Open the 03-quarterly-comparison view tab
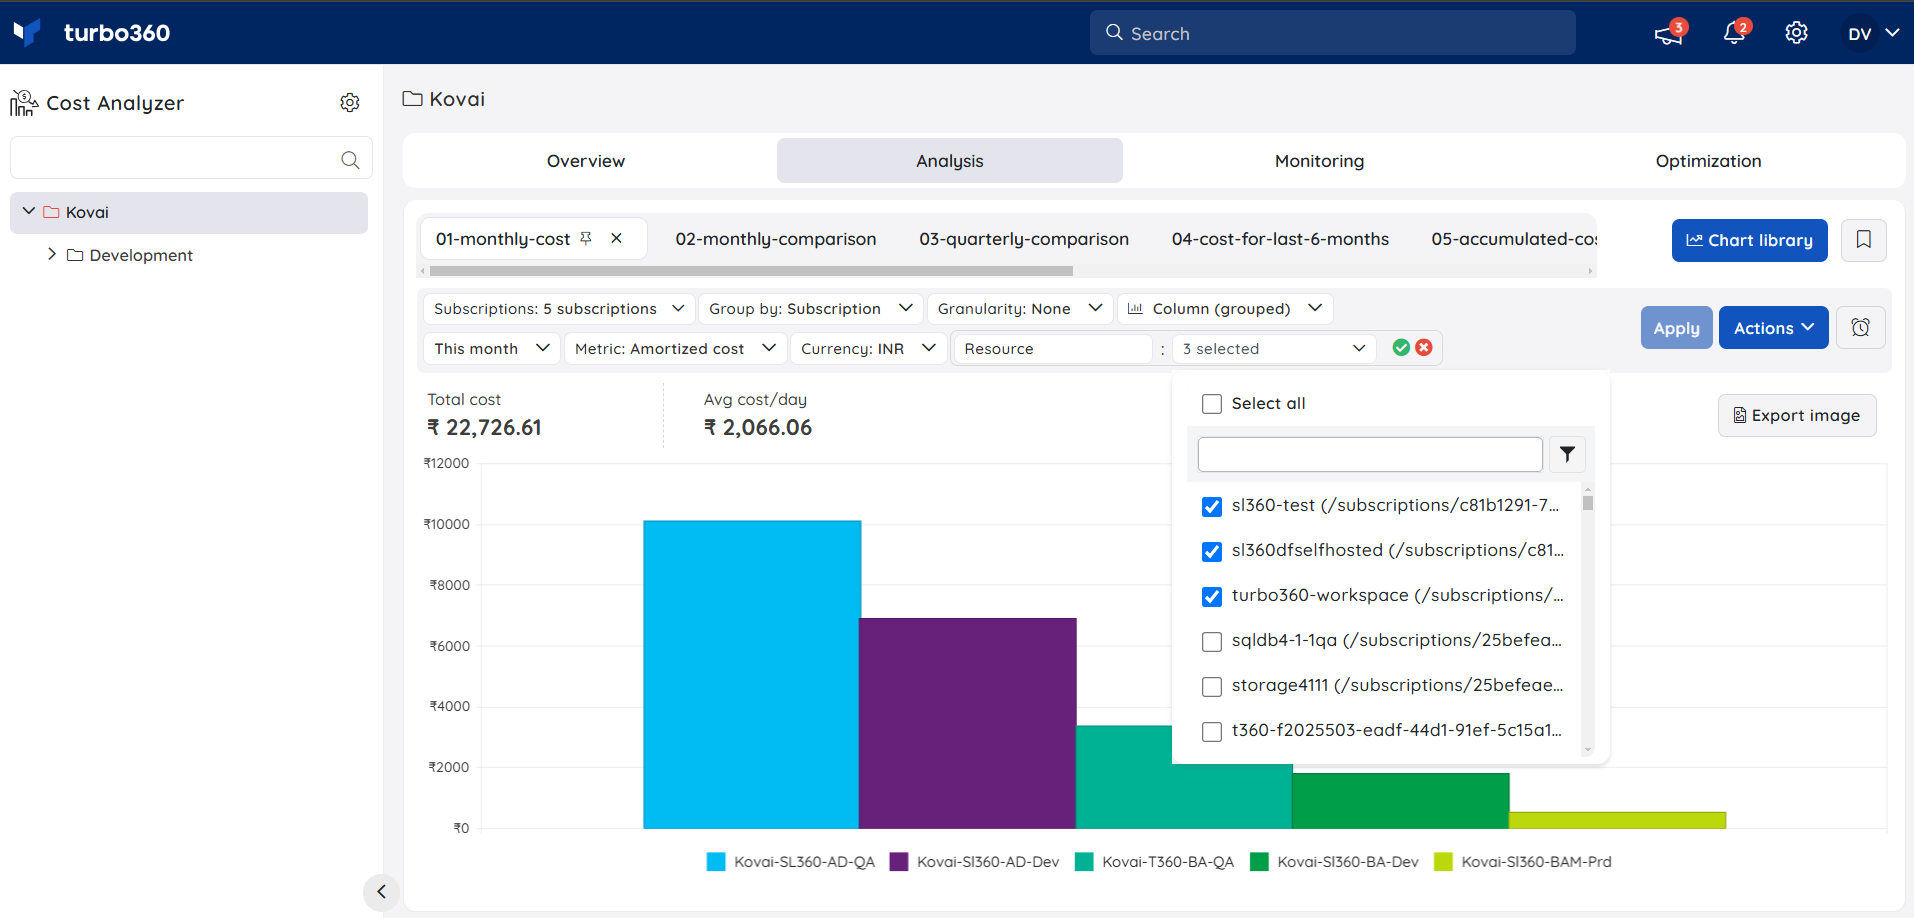The height and width of the screenshot is (918, 1914). 1024,239
